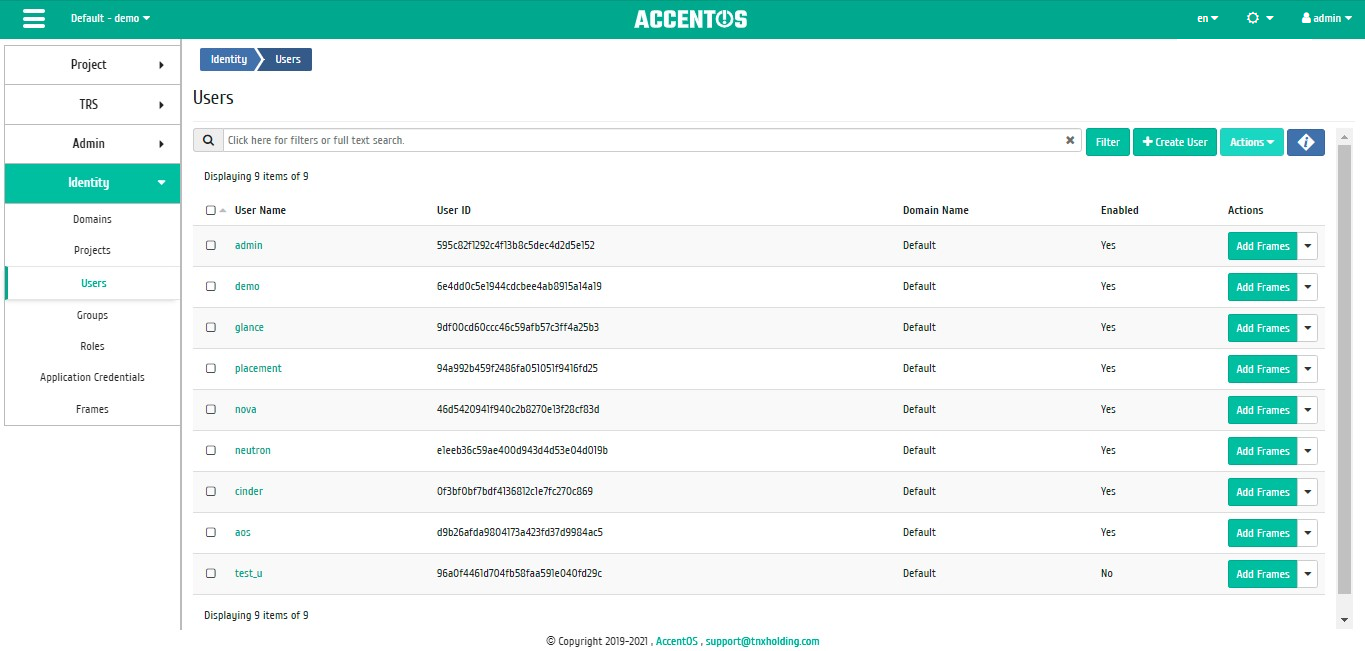Image resolution: width=1365 pixels, height=651 pixels.
Task: Open the hamburger main menu
Action: 33,19
